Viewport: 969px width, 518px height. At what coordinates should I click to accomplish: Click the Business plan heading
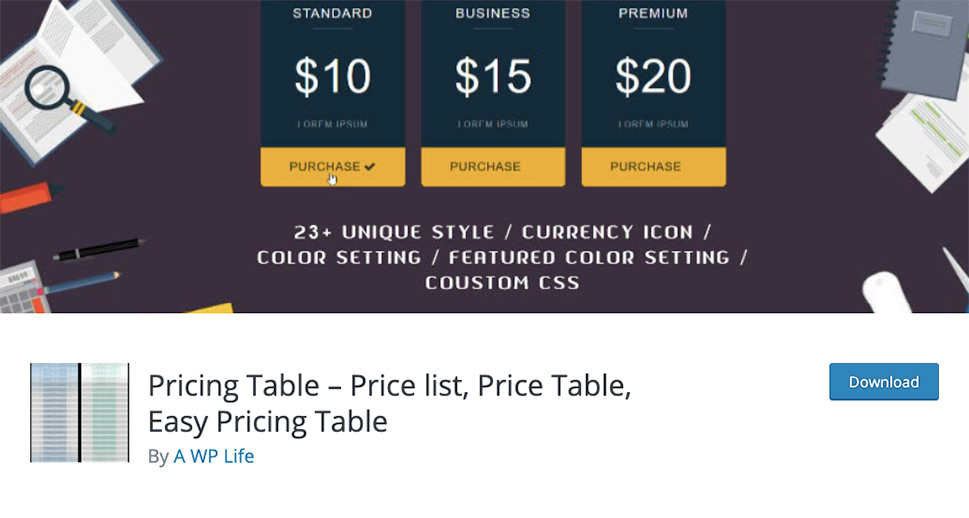click(493, 14)
